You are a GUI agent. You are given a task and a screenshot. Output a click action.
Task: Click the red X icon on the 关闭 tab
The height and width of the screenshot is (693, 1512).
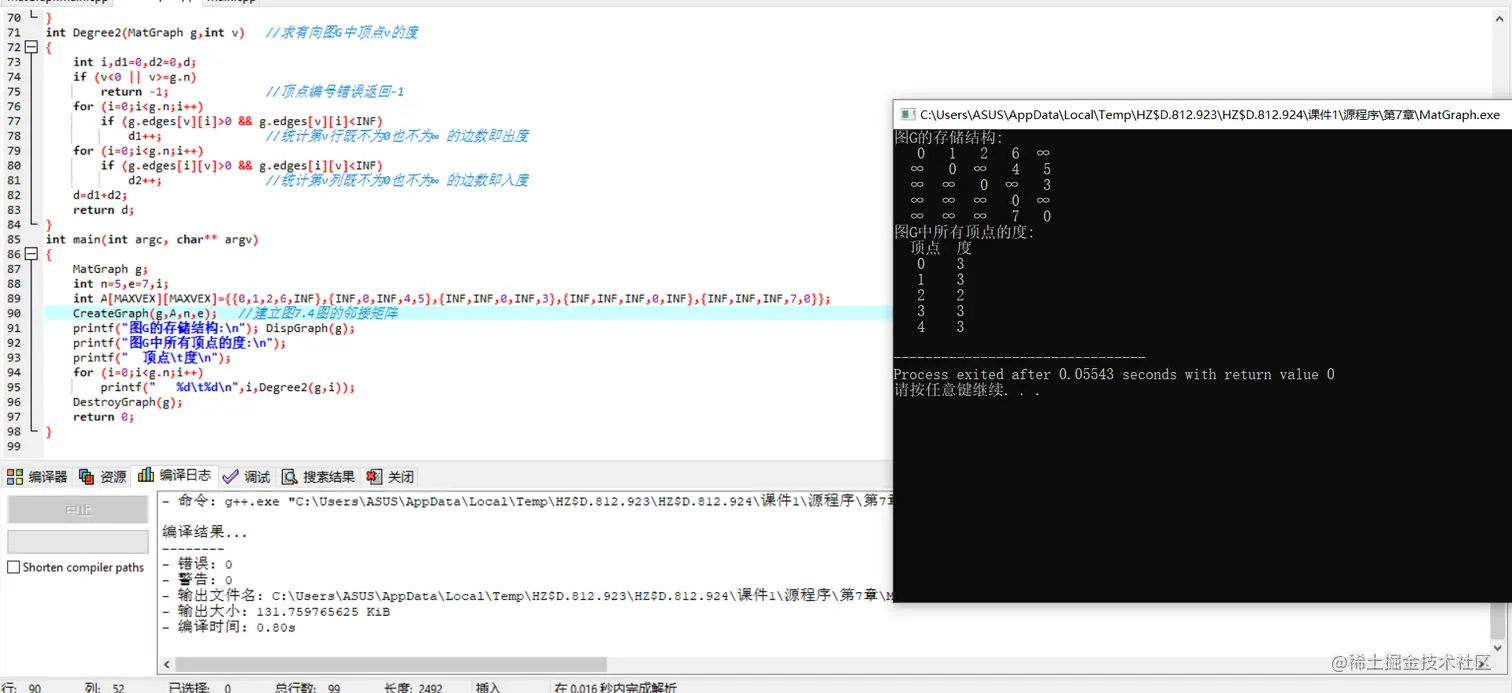(x=373, y=476)
